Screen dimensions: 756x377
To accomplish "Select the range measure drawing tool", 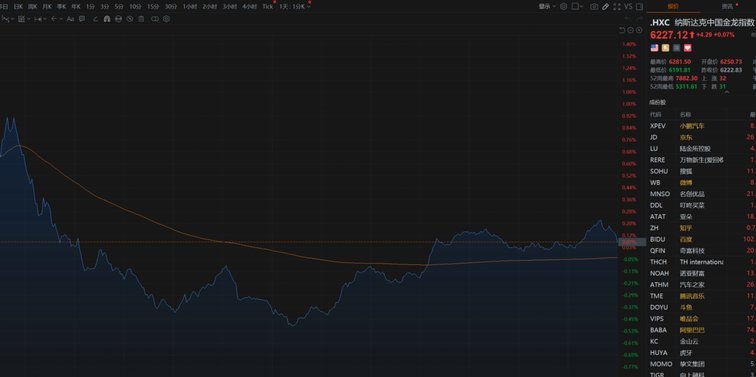I will click(38, 19).
